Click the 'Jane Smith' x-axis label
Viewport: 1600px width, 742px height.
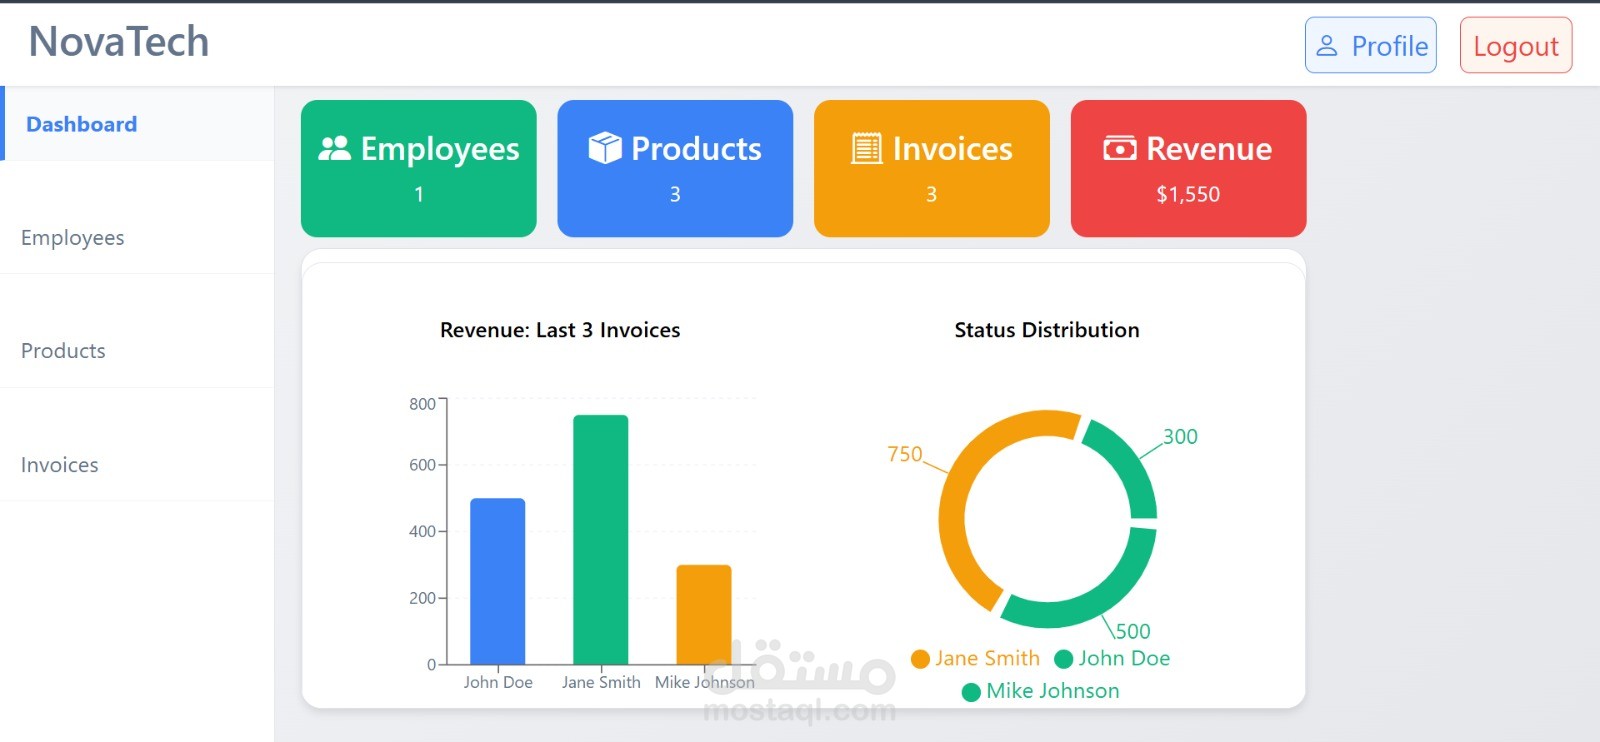pyautogui.click(x=601, y=682)
